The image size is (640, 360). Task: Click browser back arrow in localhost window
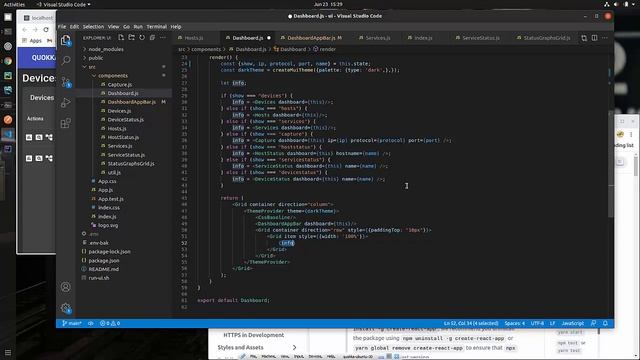coord(24,30)
